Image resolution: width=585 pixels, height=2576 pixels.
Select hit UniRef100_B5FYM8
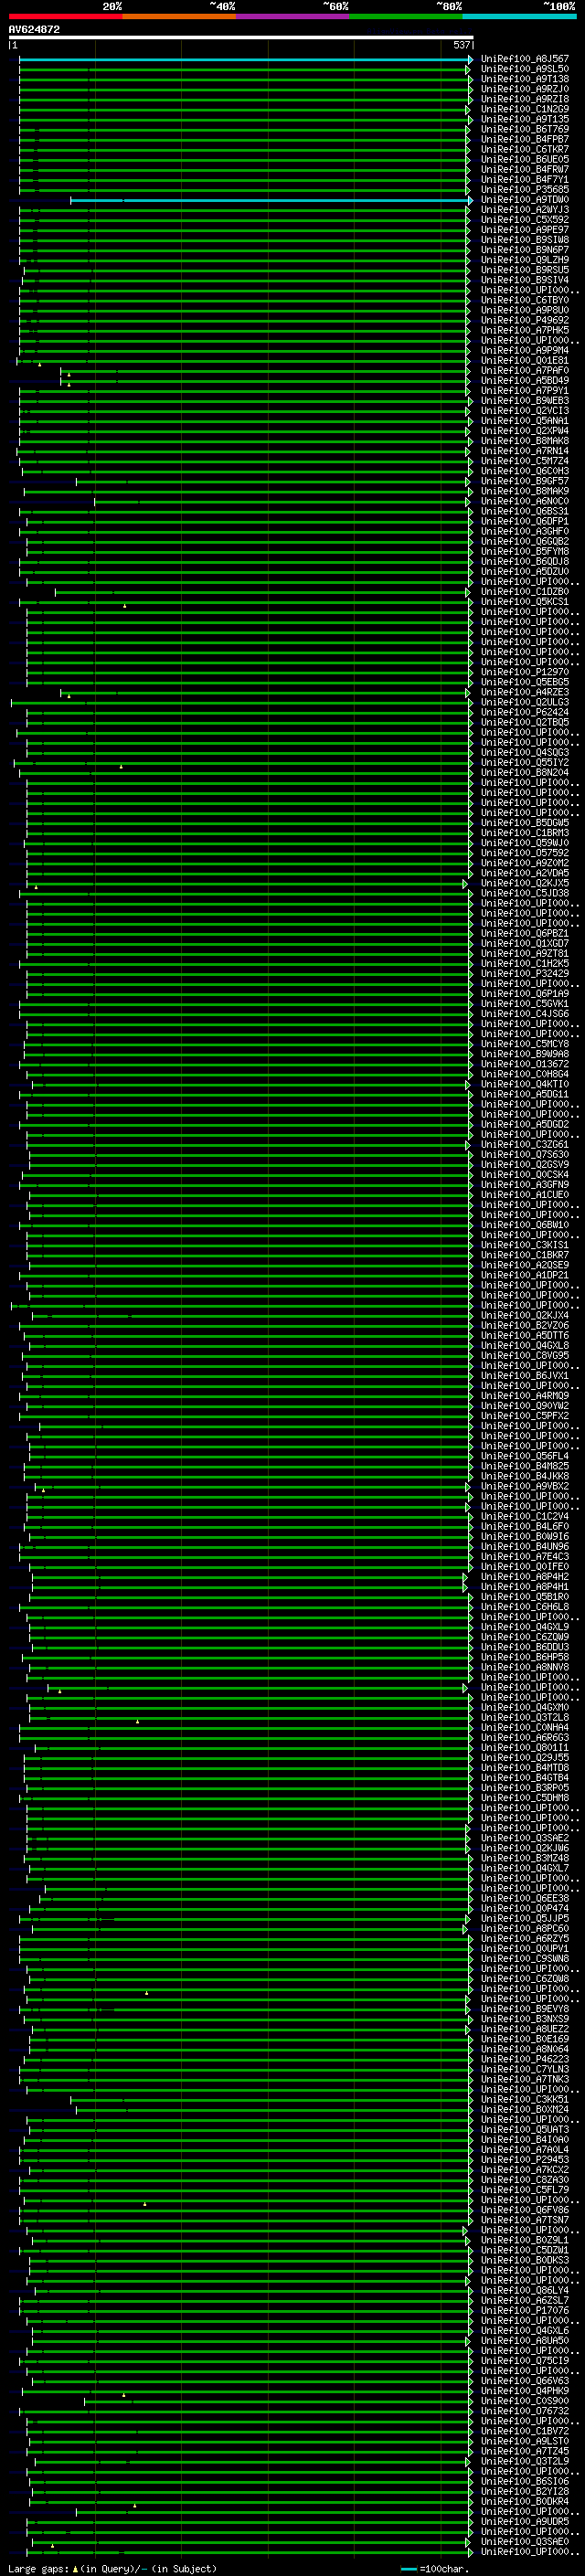pos(525,552)
